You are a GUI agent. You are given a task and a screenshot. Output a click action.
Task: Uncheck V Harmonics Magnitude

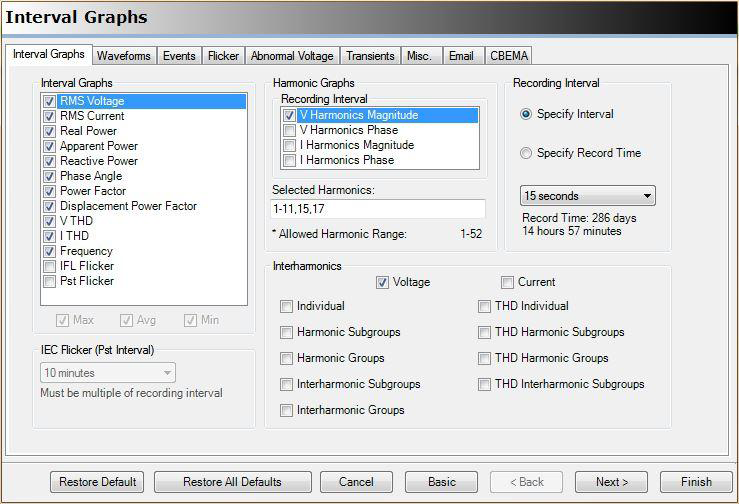coord(289,115)
